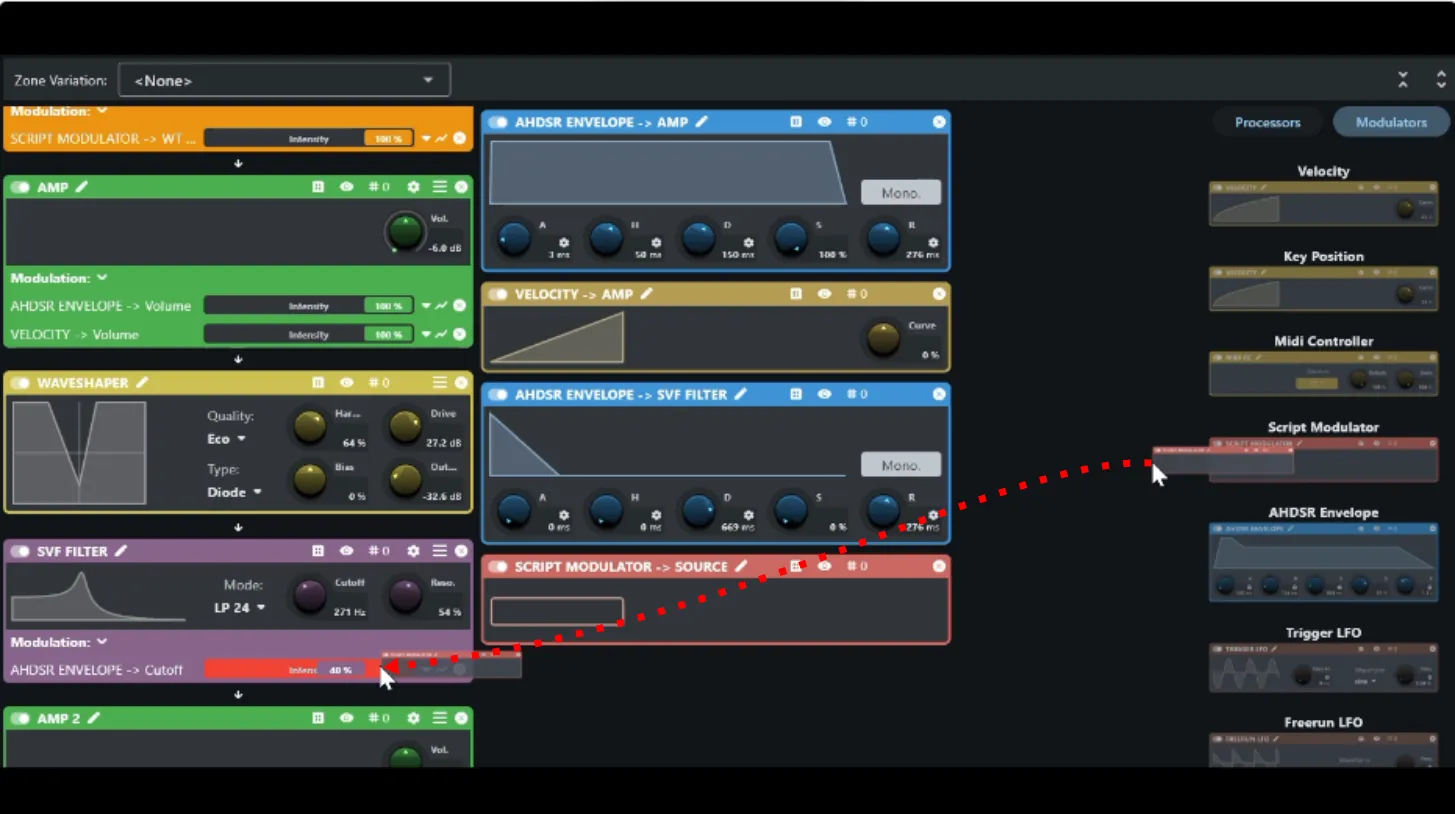Viewport: 1455px width, 814px height.
Task: Click Mono button in AHDSR ENVELOPE -> SVF FILTER
Action: click(x=900, y=465)
